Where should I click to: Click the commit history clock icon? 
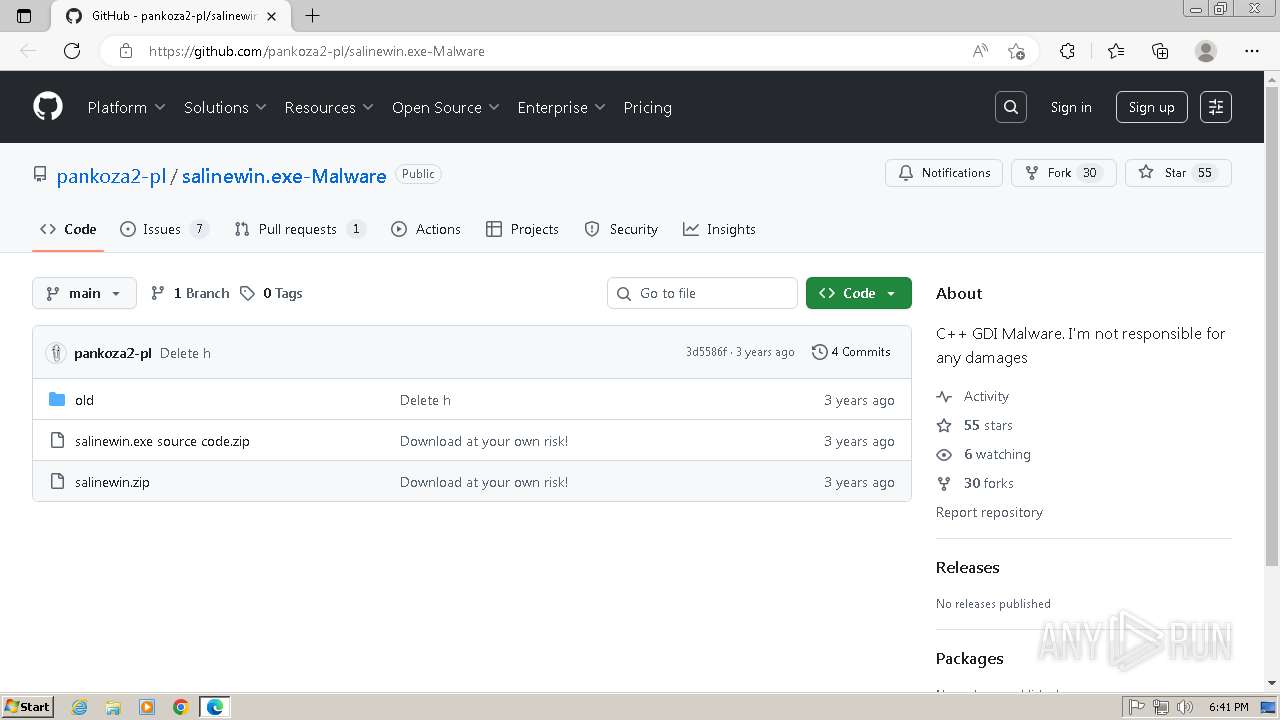pos(819,352)
